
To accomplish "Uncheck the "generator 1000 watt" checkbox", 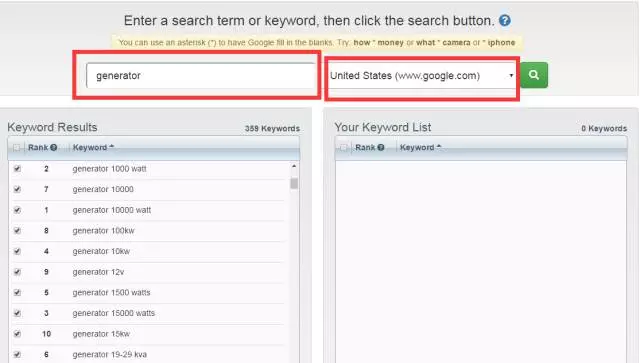I will click(17, 168).
